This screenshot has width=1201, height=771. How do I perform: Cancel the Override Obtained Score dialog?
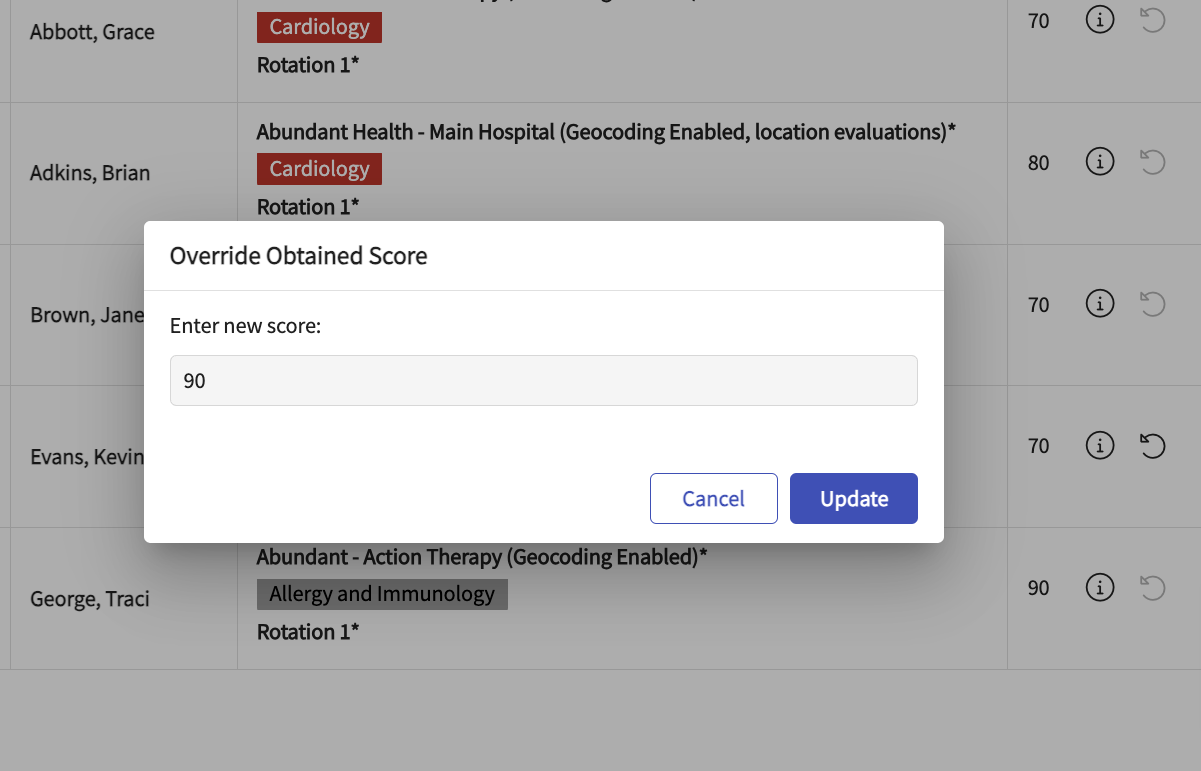[713, 498]
